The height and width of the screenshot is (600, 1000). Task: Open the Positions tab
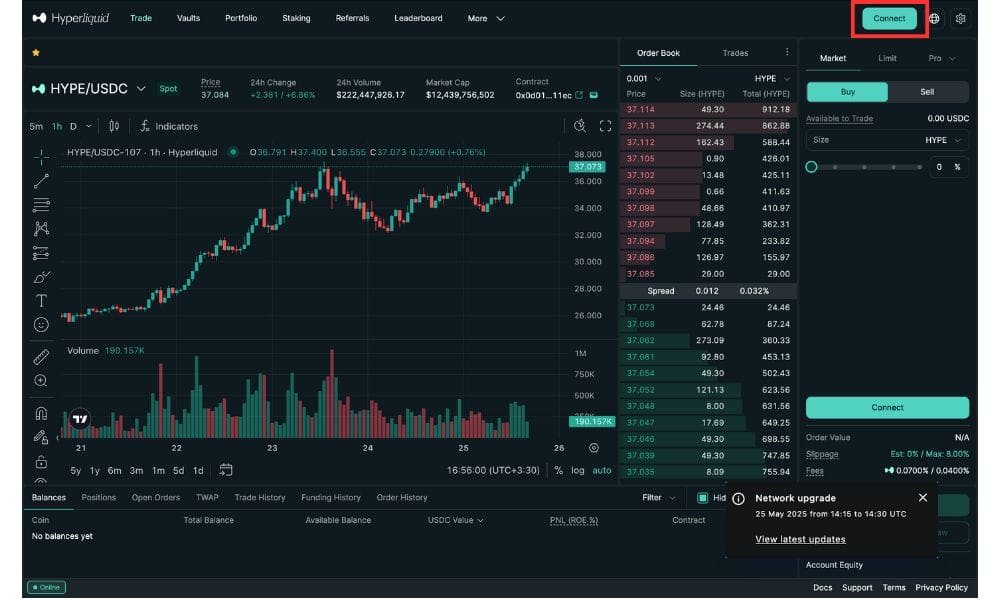(99, 497)
